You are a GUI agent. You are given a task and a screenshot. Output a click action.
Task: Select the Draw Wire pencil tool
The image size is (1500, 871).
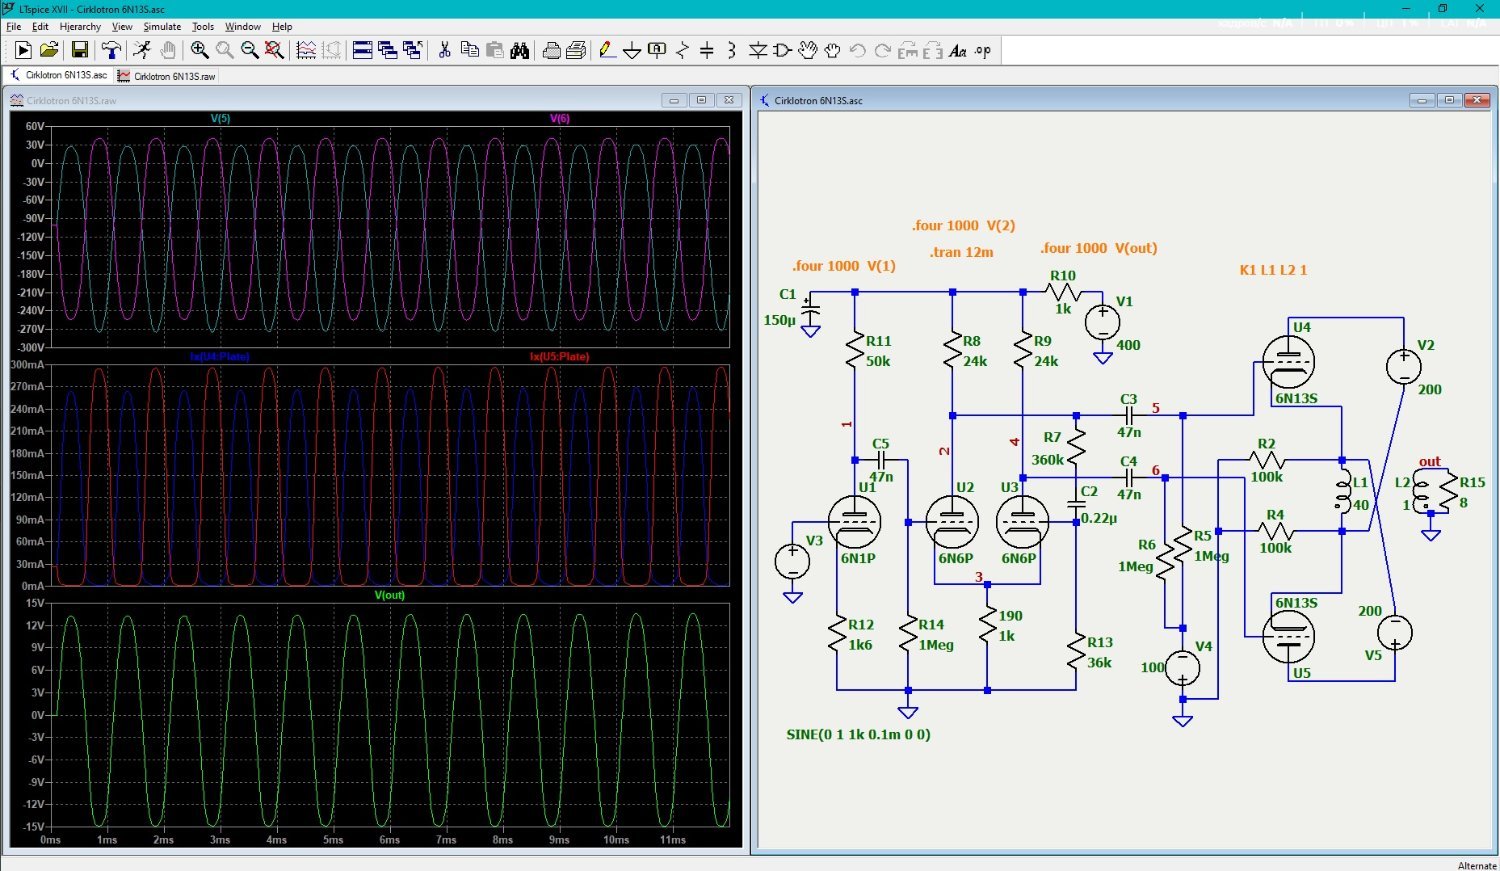tap(606, 51)
